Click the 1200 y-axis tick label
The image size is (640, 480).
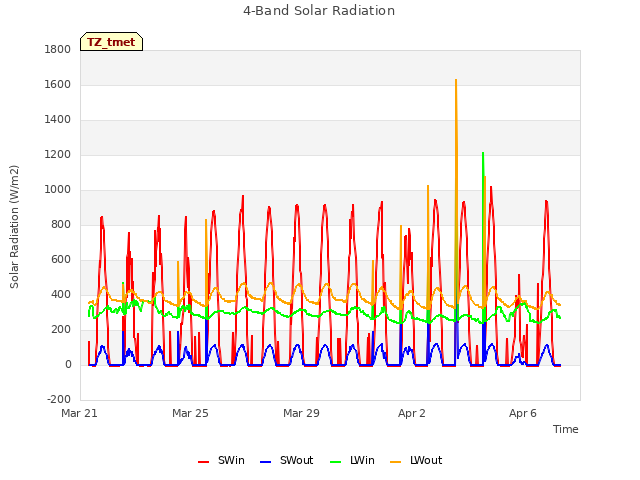(58, 155)
